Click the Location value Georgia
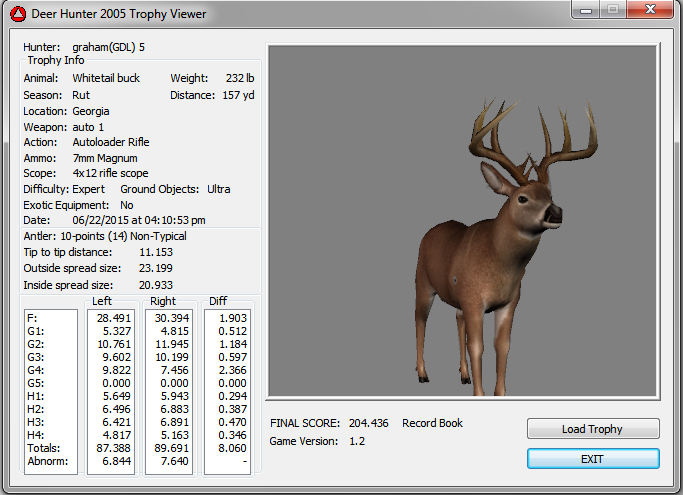Image resolution: width=683 pixels, height=495 pixels. pos(91,111)
